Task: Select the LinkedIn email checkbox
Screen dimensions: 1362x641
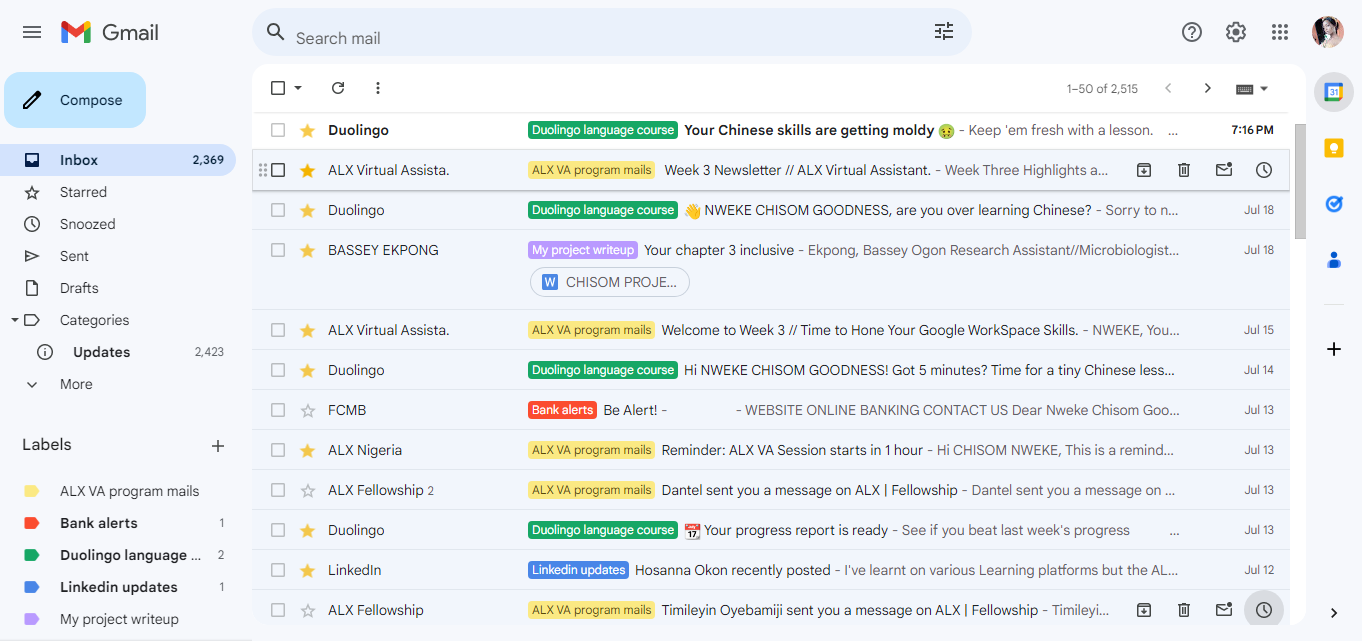Action: coord(278,570)
